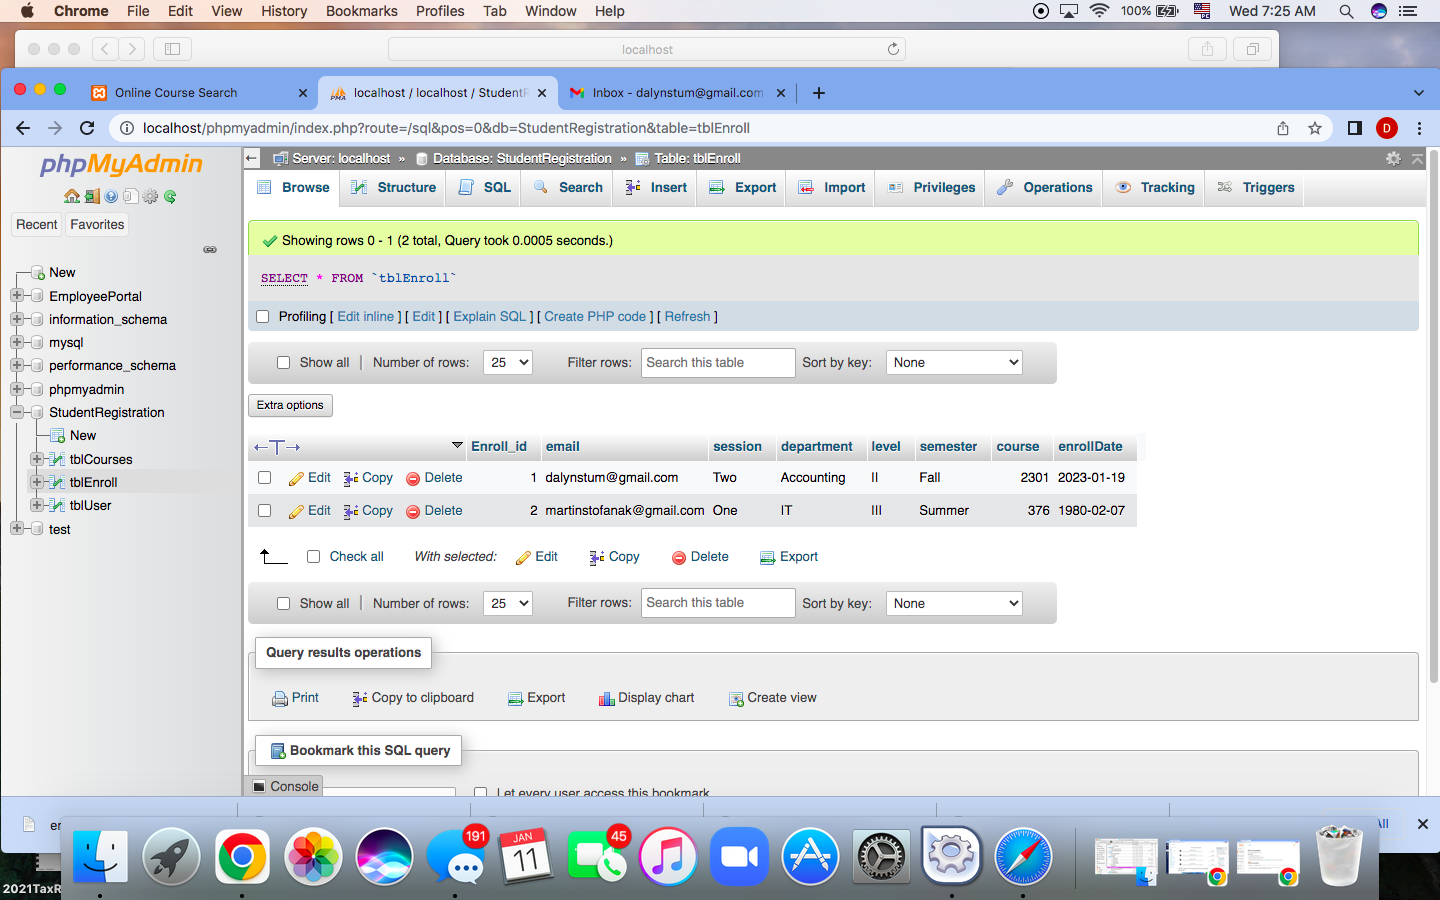Open the Bookmarks menu in the menu bar
This screenshot has width=1440, height=900.
point(361,11)
